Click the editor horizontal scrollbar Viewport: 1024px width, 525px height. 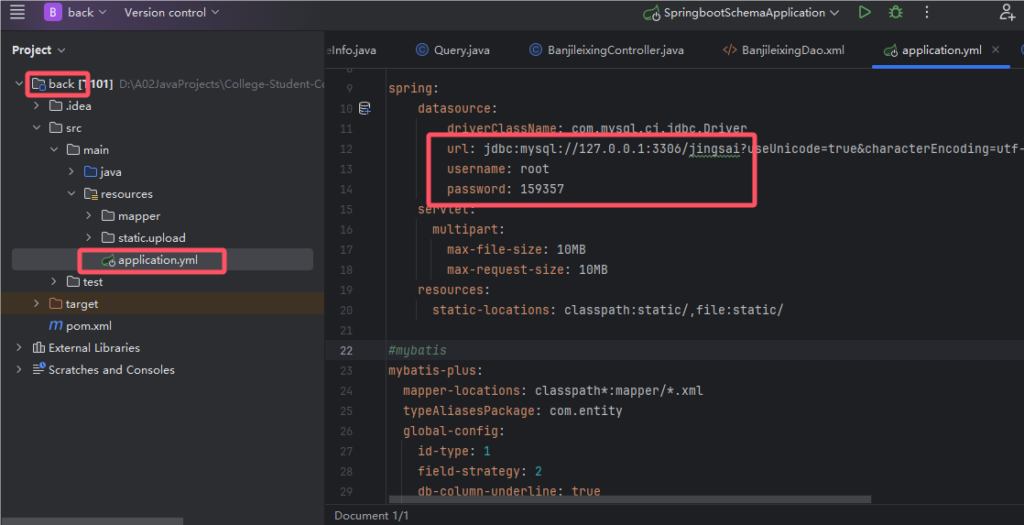tap(630, 500)
